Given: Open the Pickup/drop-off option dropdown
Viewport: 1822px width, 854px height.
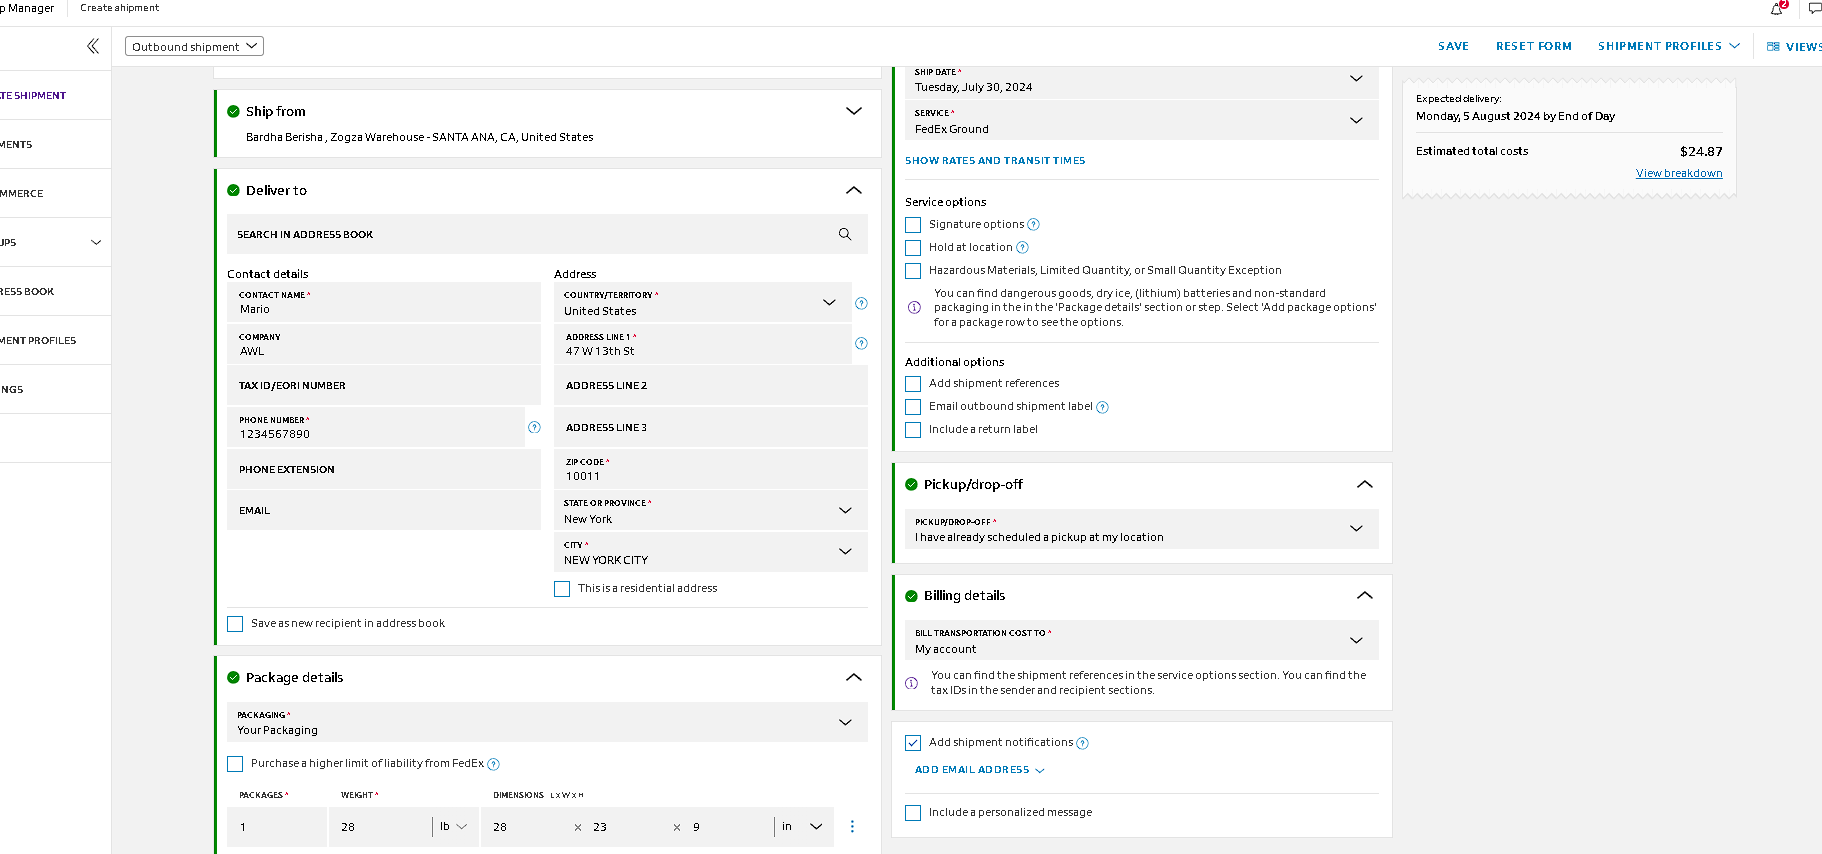Looking at the screenshot, I should point(1141,529).
